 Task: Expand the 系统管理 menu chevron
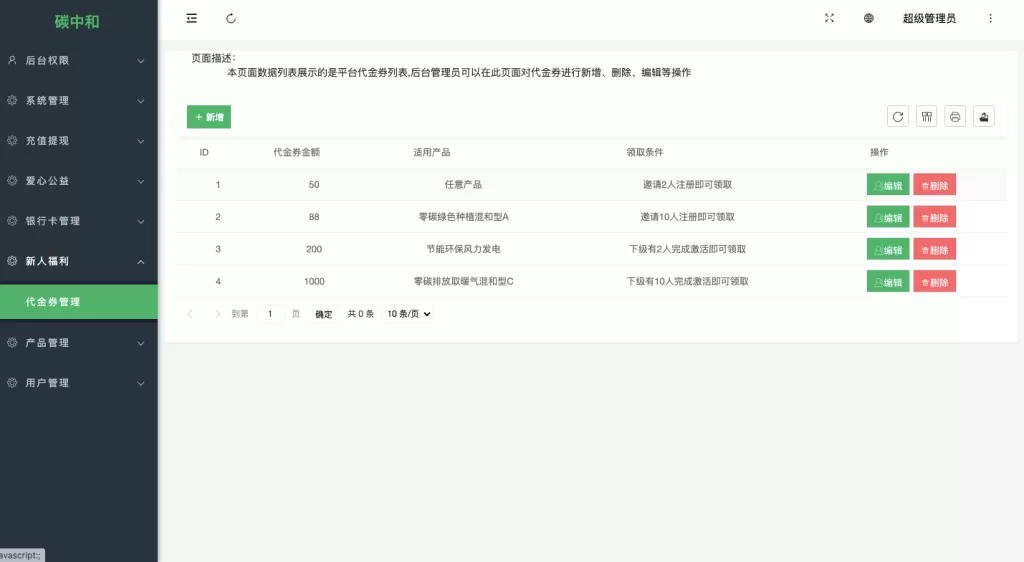pos(140,101)
